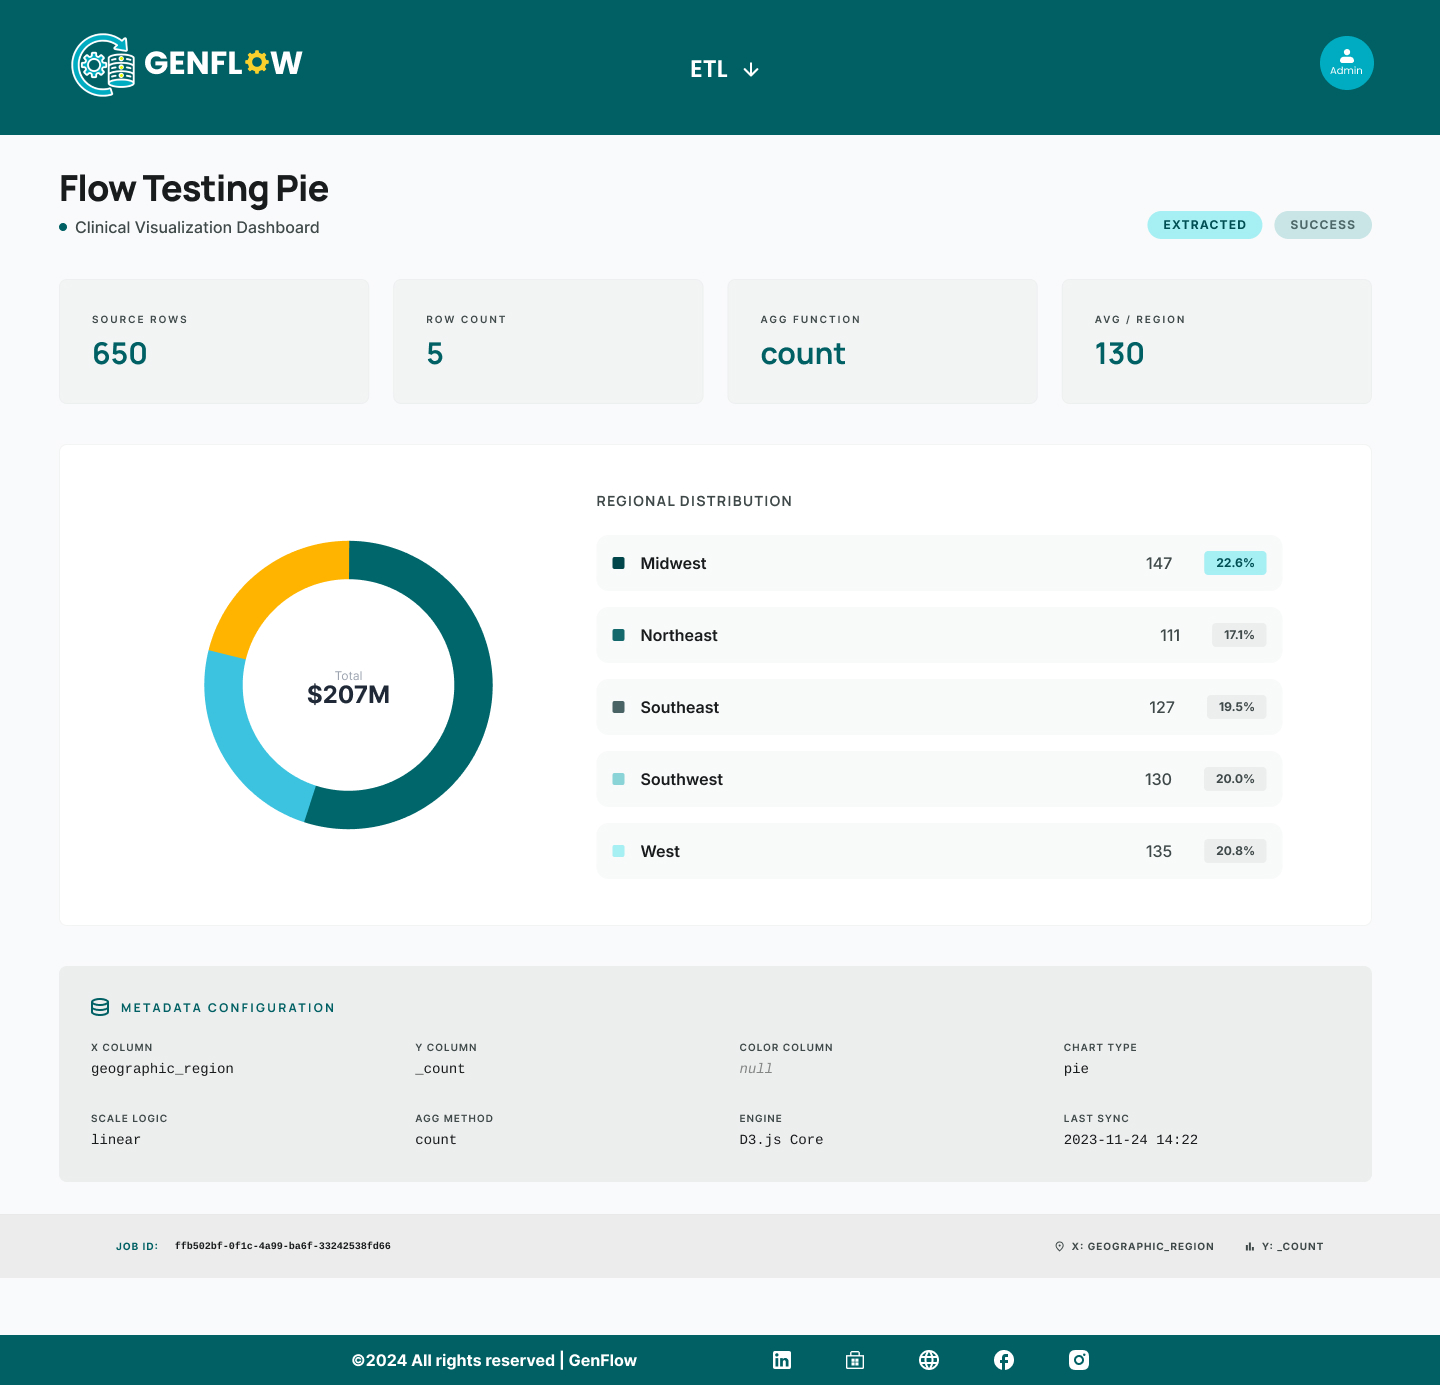Click the Midwest legend color swatch
This screenshot has height=1385, width=1440.
pos(618,563)
